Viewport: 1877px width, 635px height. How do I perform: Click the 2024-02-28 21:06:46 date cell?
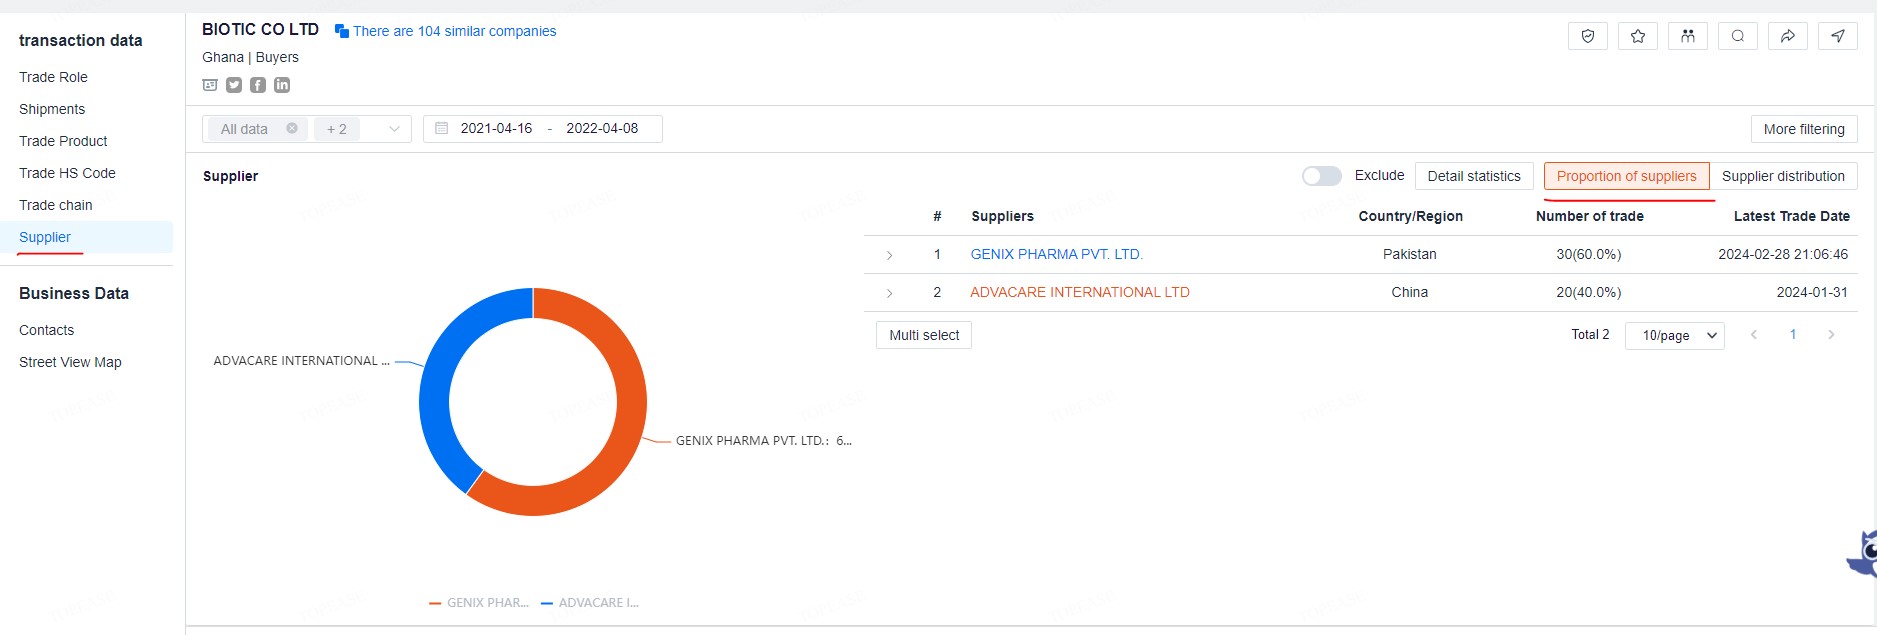pos(1783,254)
